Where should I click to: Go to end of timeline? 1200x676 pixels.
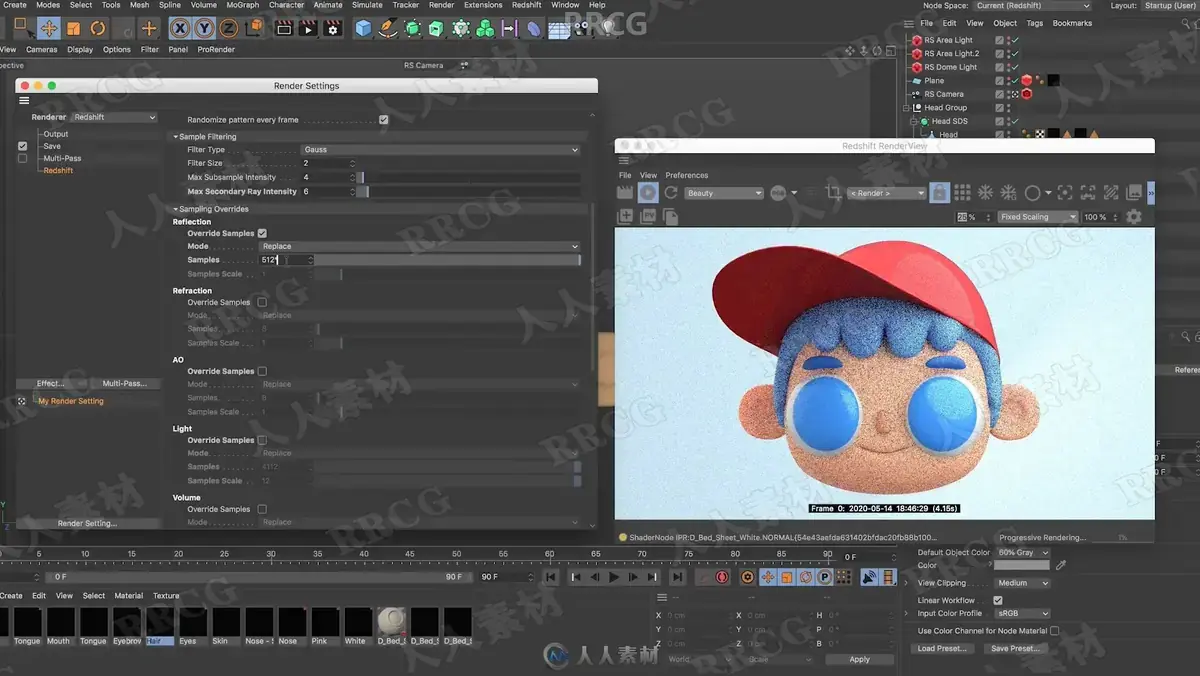pos(677,577)
